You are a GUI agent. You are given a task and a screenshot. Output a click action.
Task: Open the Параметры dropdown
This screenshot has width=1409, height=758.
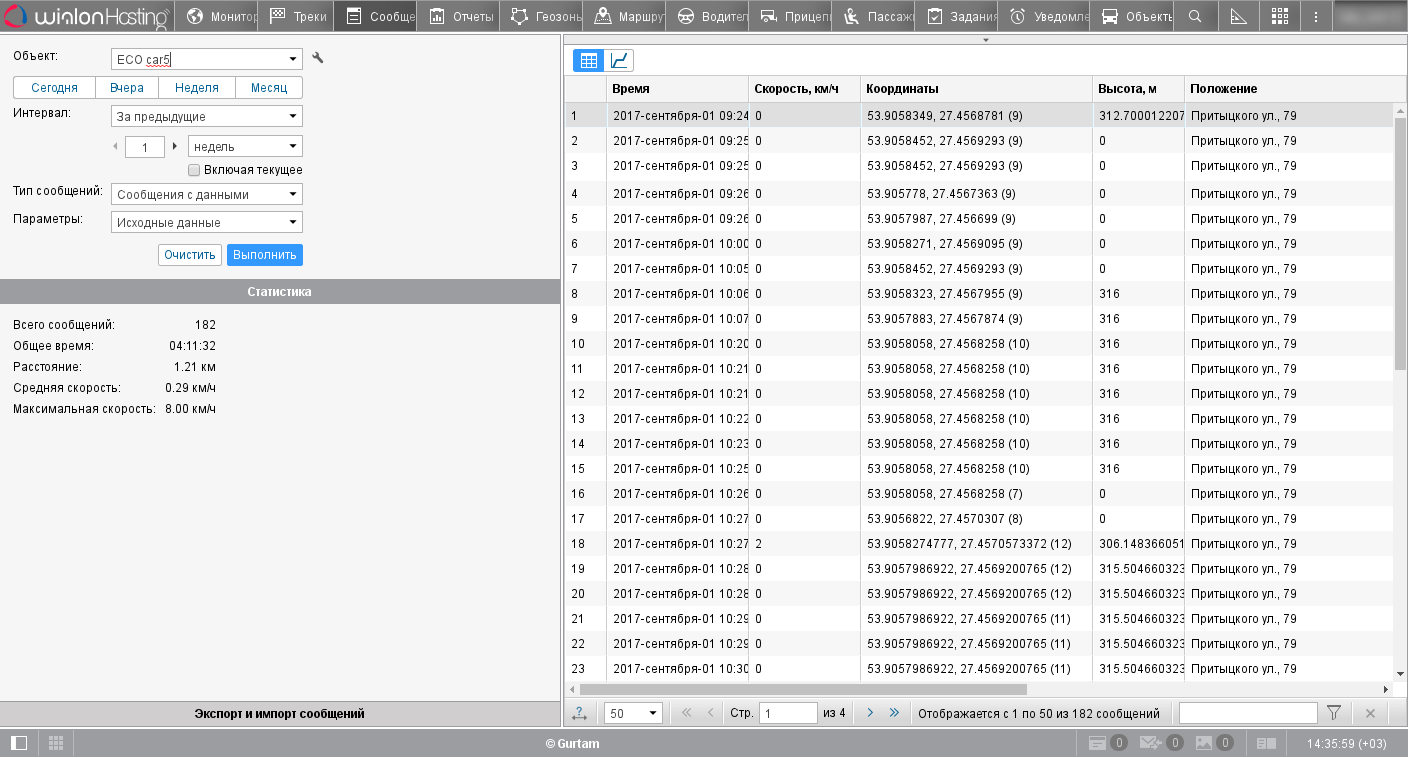tap(293, 223)
